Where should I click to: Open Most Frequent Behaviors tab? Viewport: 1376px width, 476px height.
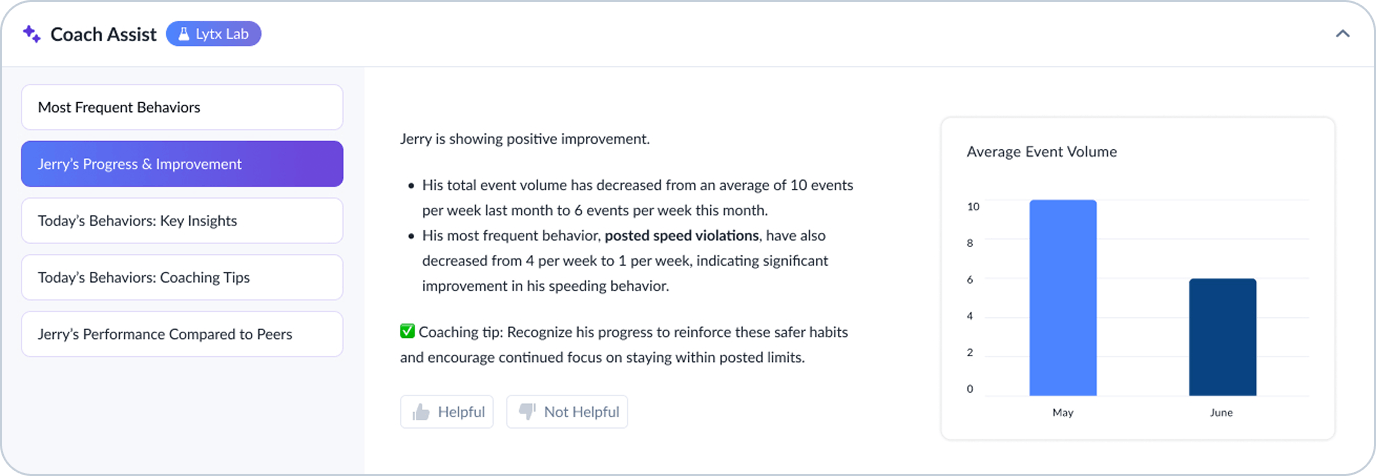[182, 107]
